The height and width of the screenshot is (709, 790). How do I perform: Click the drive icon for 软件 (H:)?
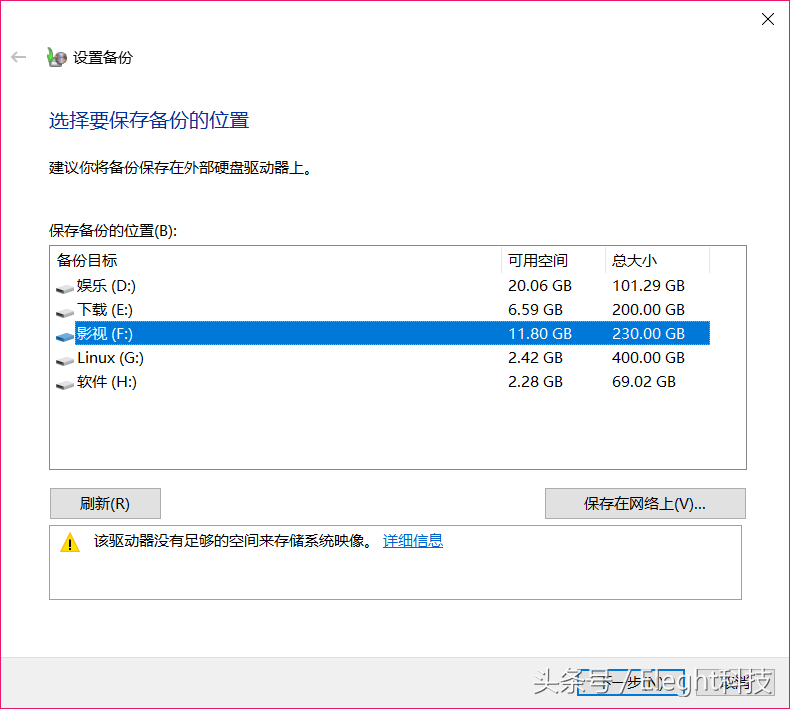point(64,385)
